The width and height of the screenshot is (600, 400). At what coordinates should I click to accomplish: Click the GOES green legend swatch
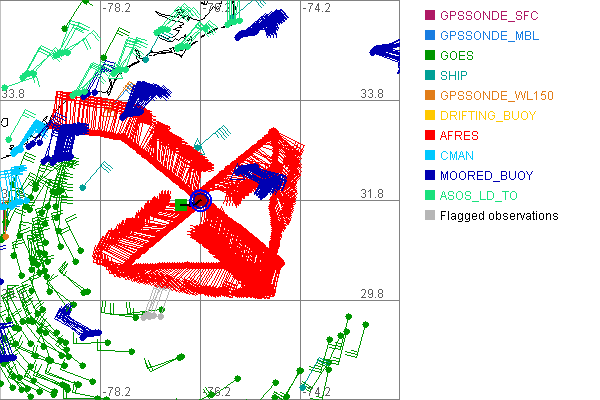[430, 56]
